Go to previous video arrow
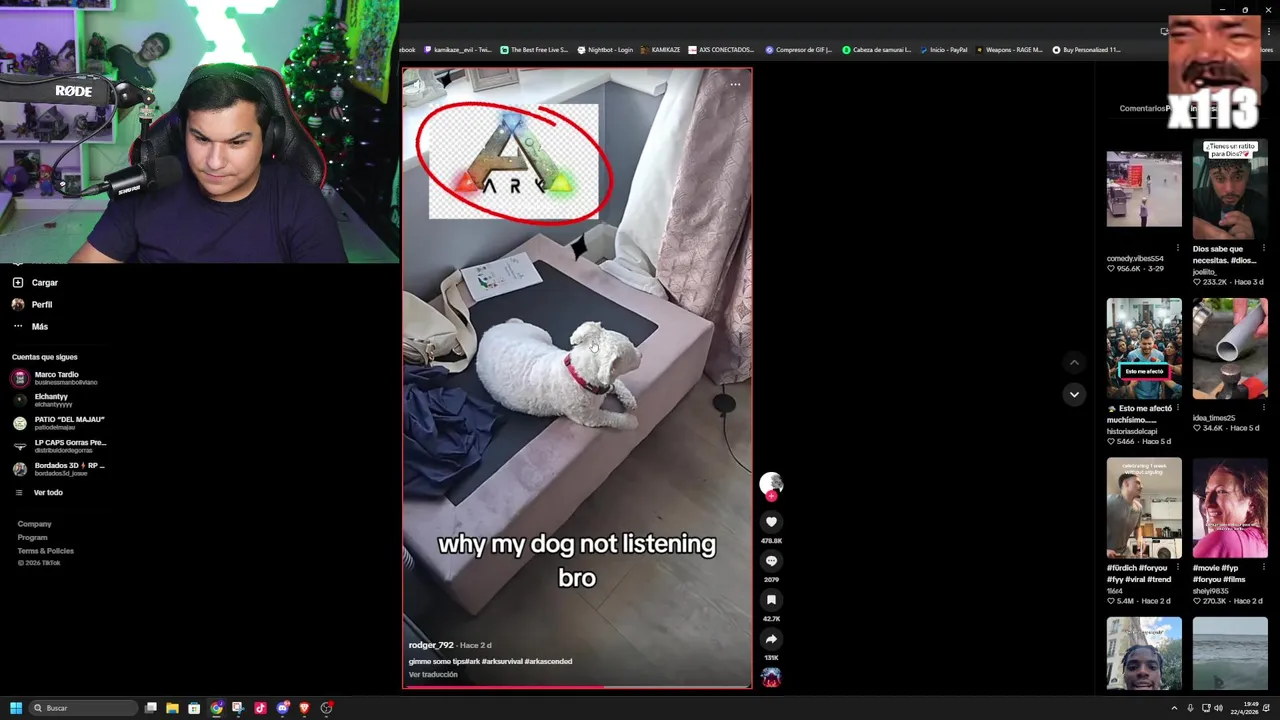Image resolution: width=1280 pixels, height=720 pixels. click(x=1074, y=363)
